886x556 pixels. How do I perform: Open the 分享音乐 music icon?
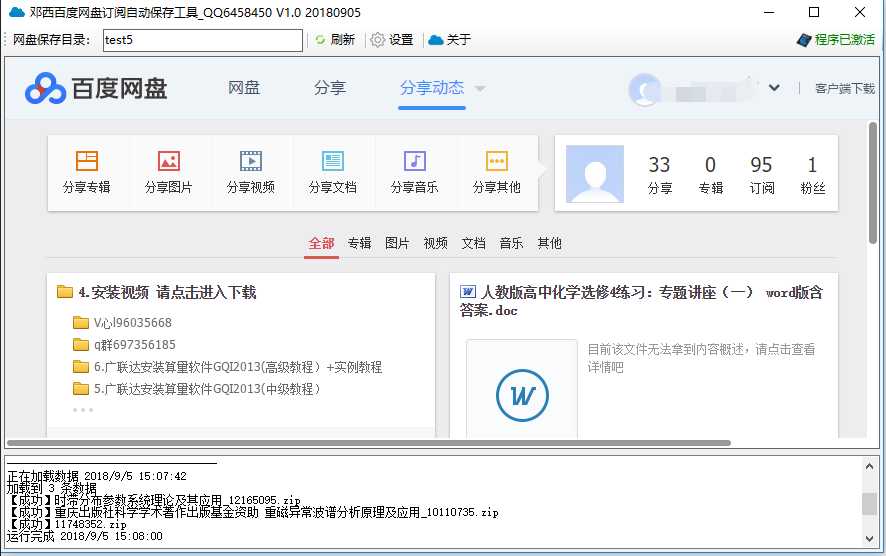(x=414, y=161)
